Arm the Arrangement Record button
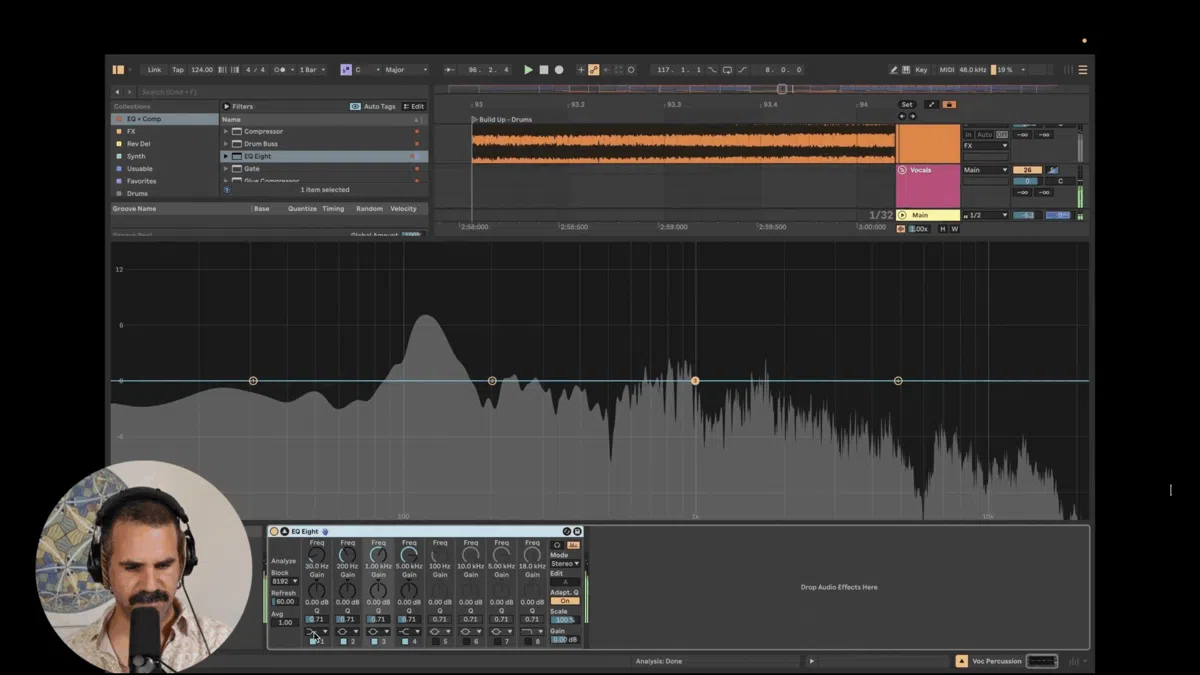The width and height of the screenshot is (1200, 675). pyautogui.click(x=559, y=70)
